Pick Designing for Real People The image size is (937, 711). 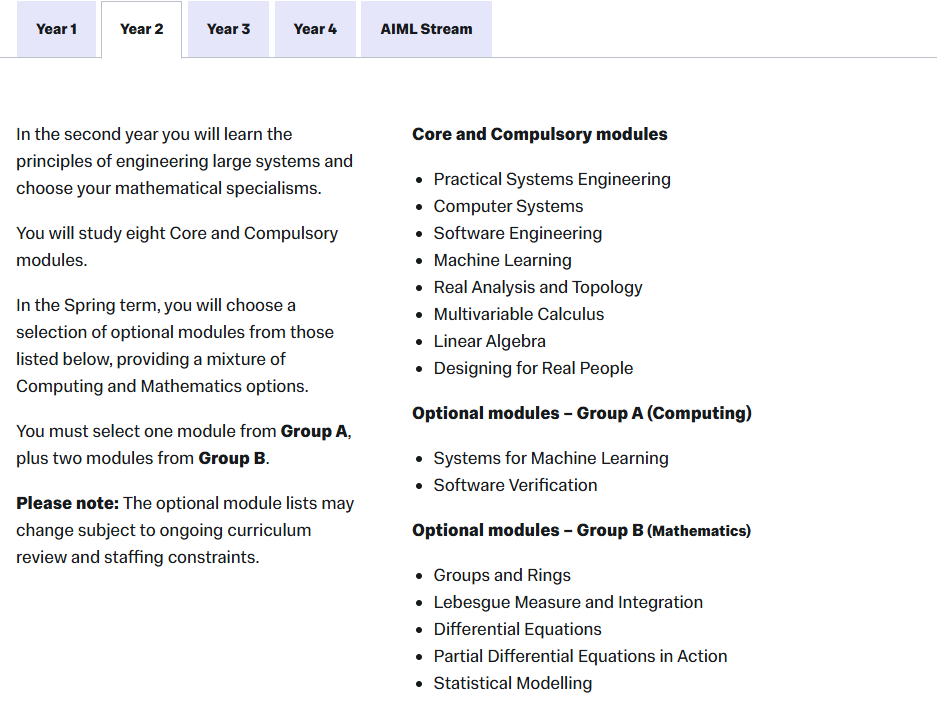533,368
